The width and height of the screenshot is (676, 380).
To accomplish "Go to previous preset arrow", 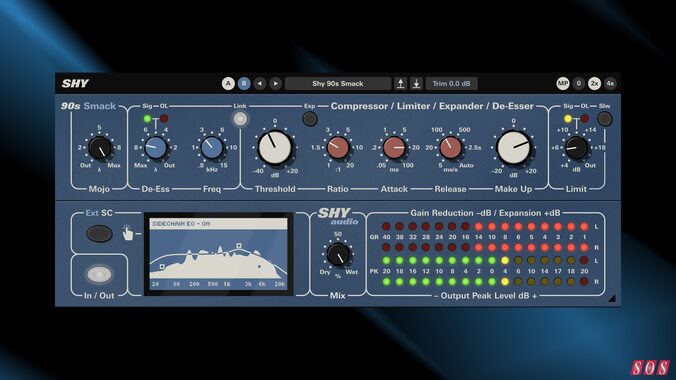I will [260, 84].
